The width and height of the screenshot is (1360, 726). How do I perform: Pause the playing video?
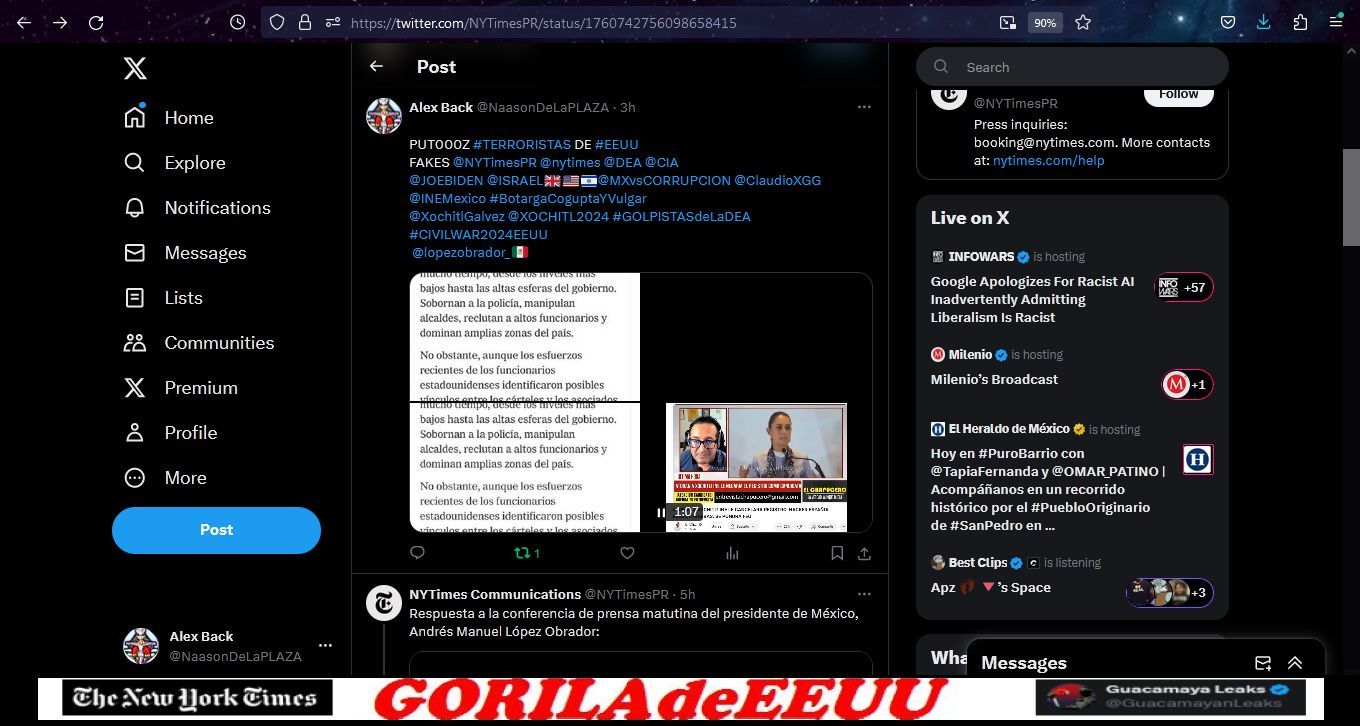point(661,512)
